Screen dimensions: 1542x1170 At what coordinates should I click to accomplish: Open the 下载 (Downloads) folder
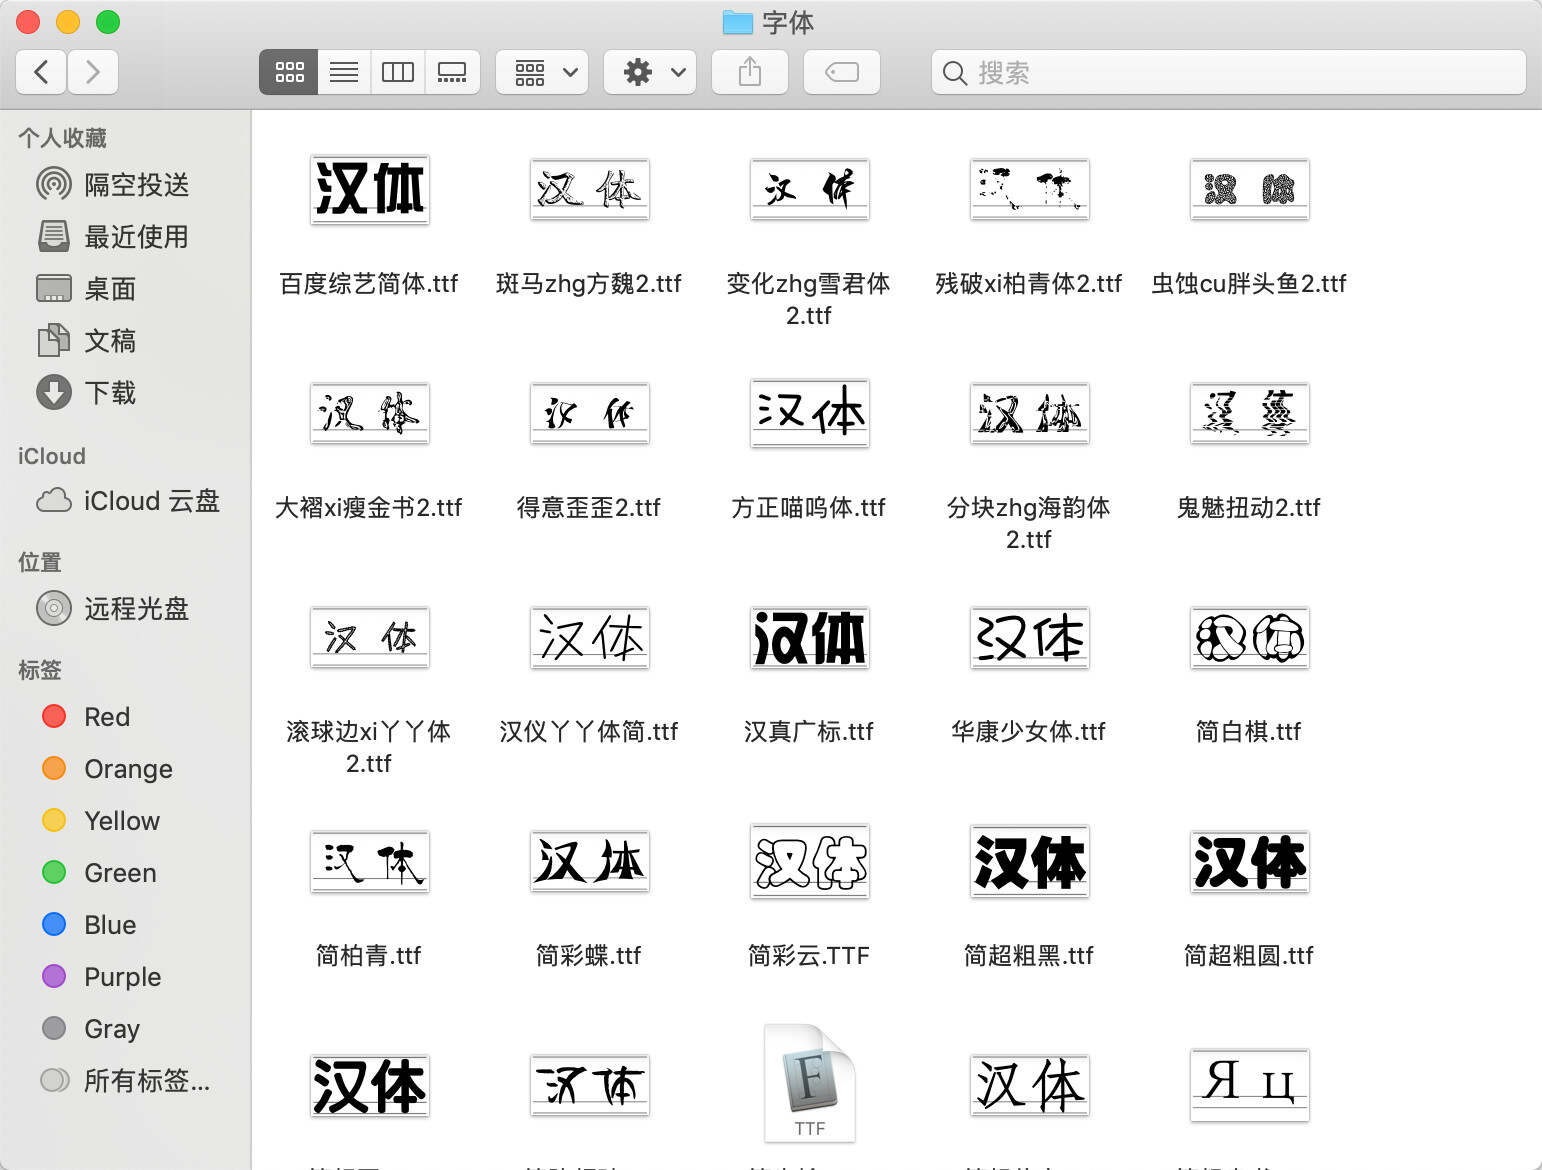click(x=110, y=393)
